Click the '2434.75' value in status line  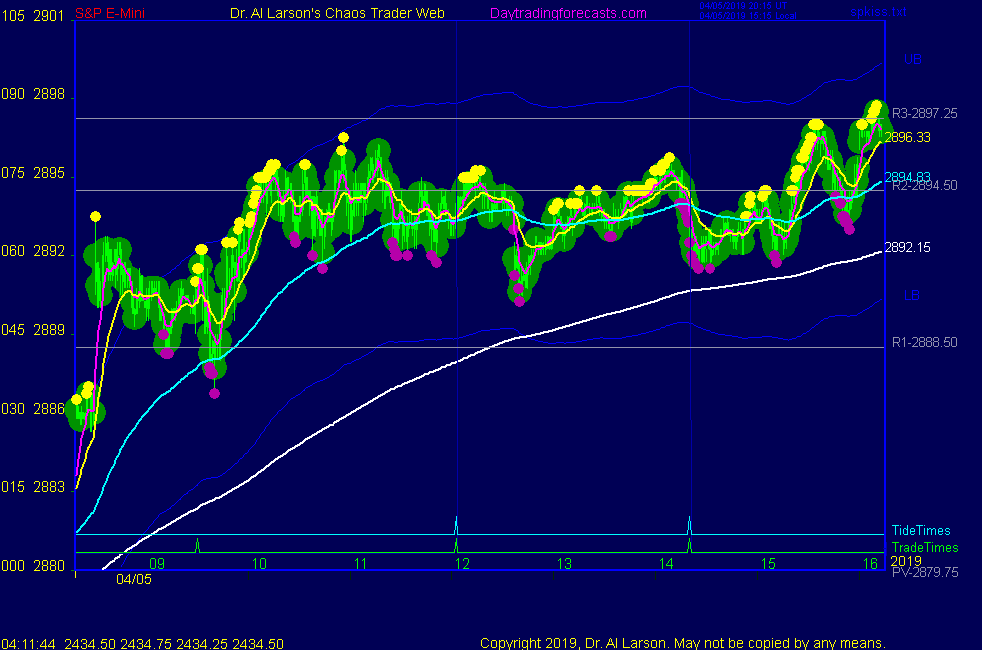(x=146, y=644)
